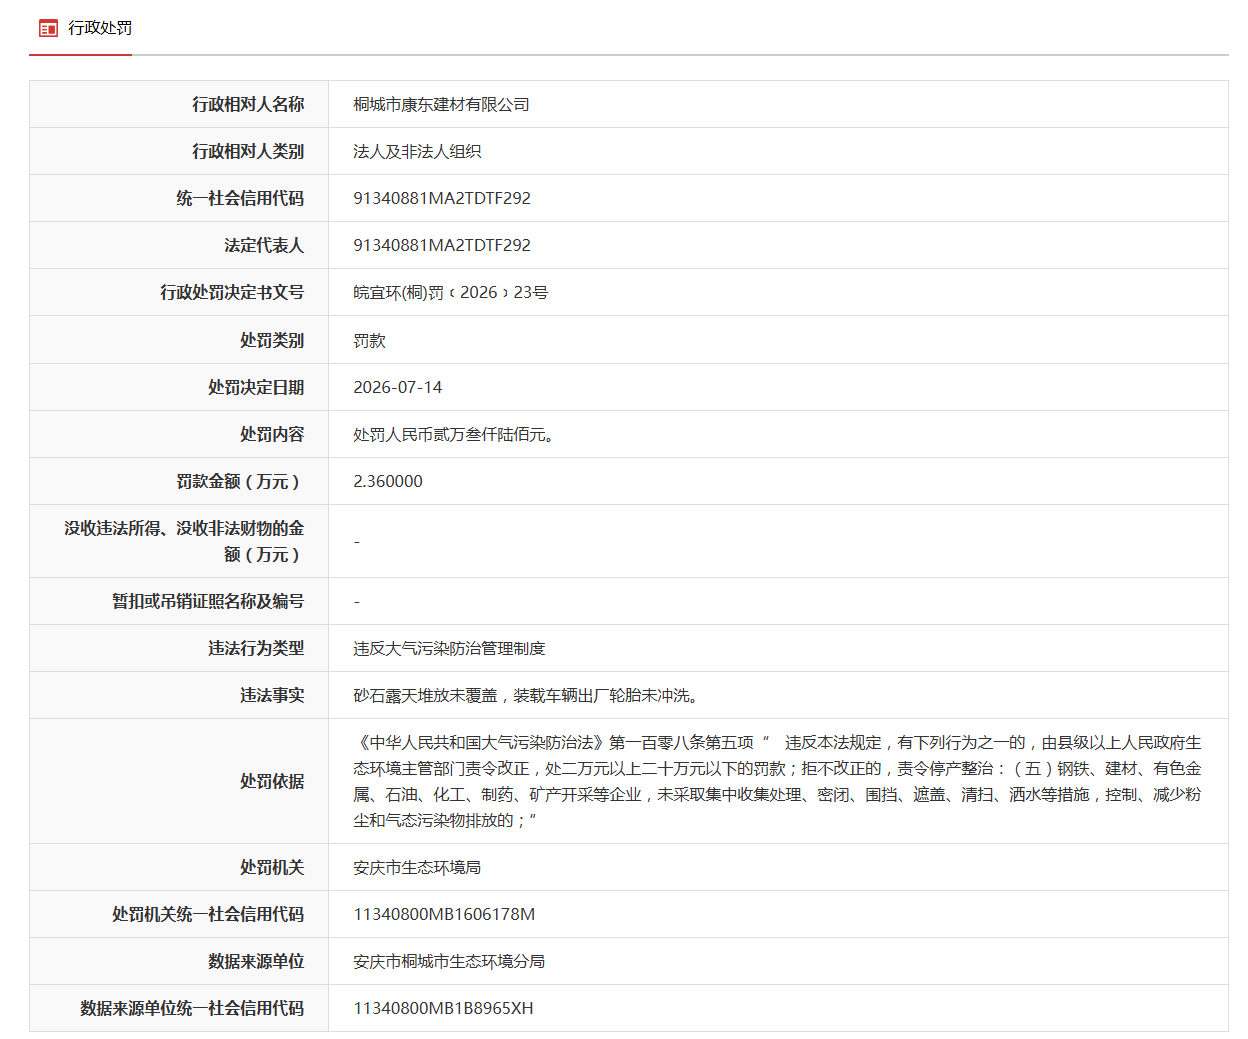Click code 11340800MB1606178M
1248x1039 pixels.
coord(444,914)
